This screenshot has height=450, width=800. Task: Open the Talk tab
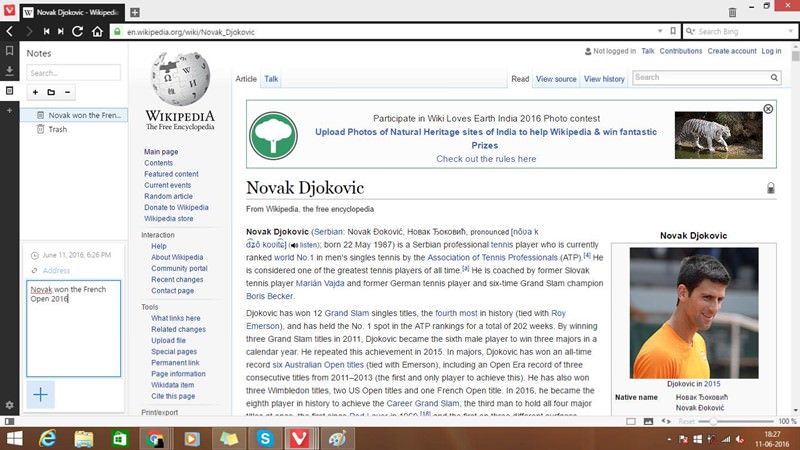coord(271,79)
